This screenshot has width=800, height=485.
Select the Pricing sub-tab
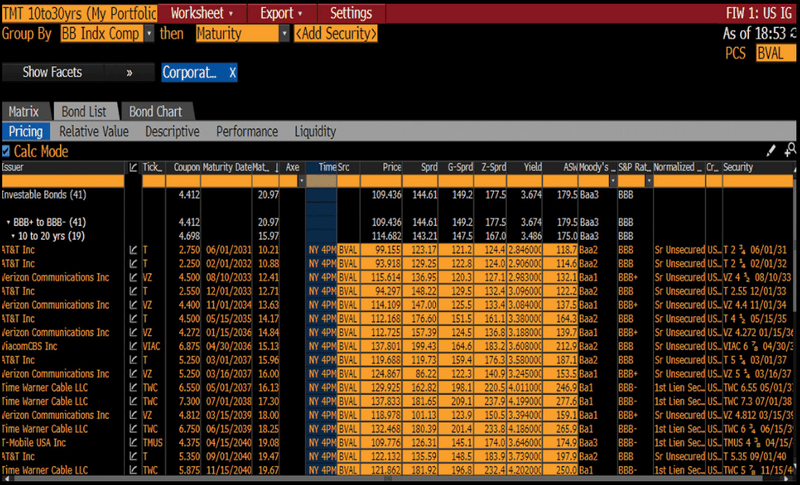26,132
